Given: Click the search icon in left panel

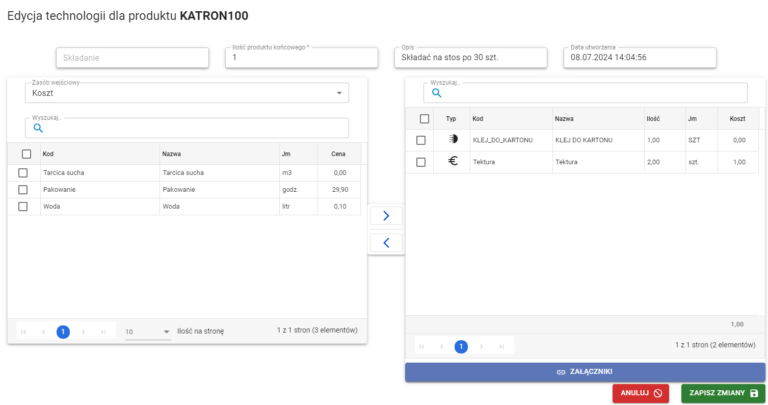Looking at the screenshot, I should pyautogui.click(x=39, y=128).
